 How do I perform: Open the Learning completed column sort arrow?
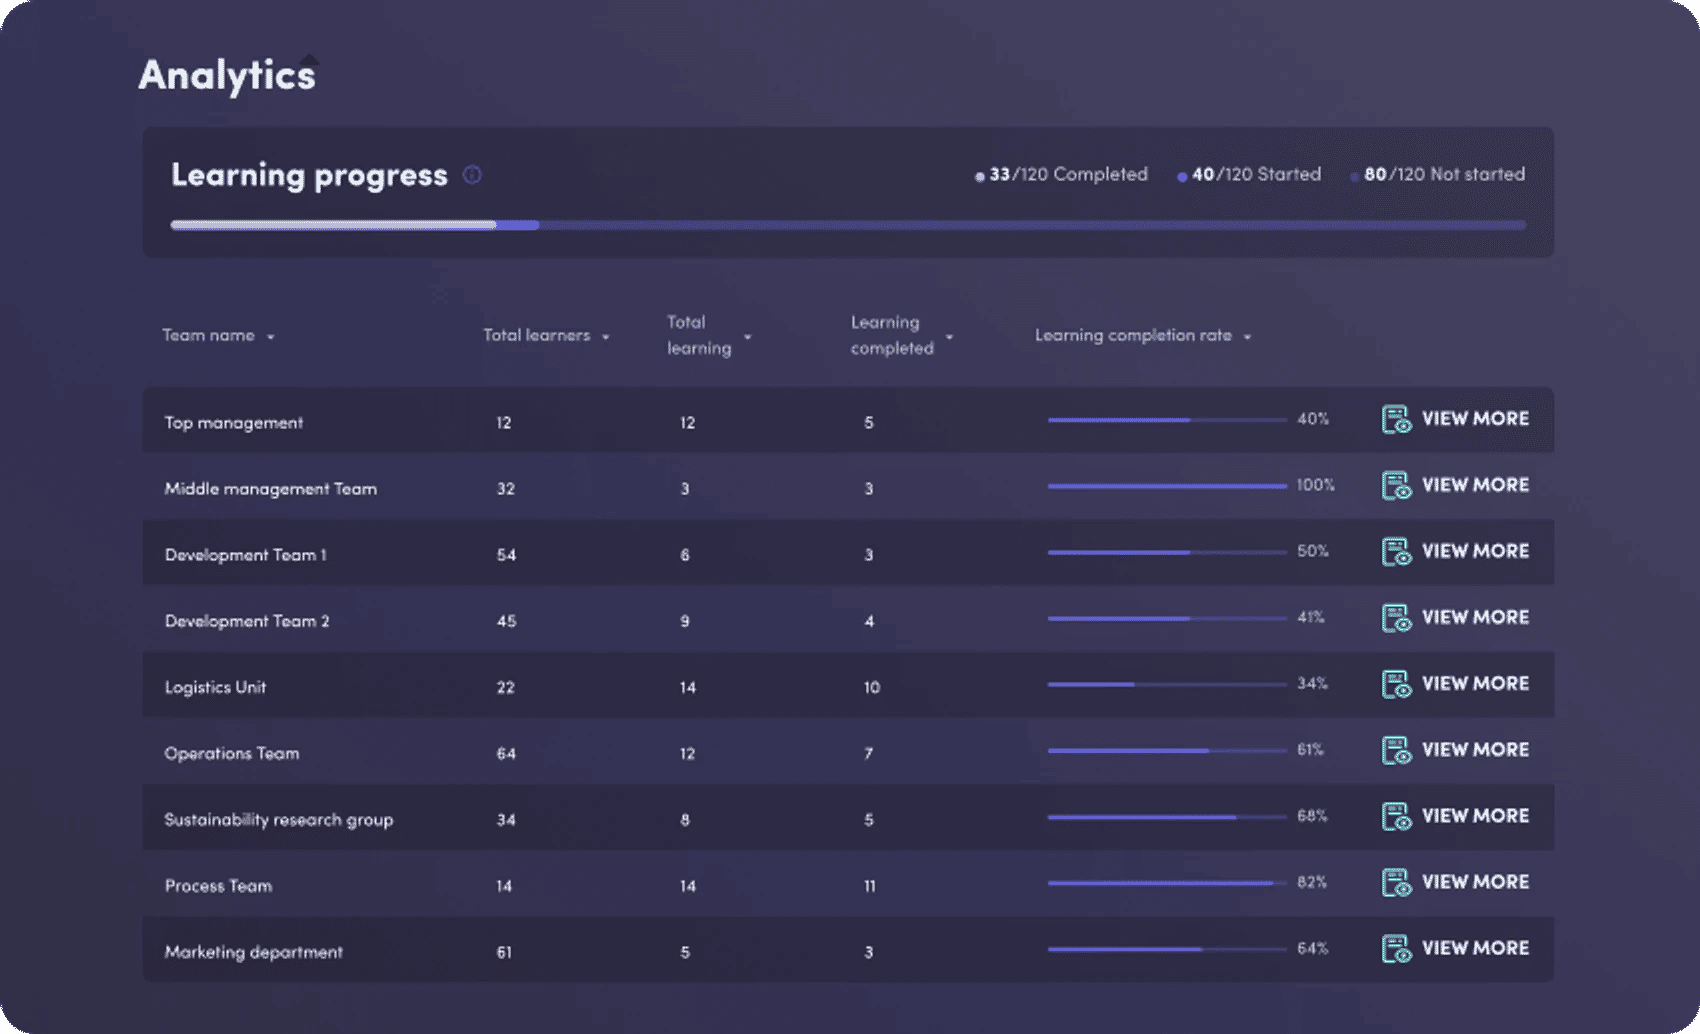tap(949, 337)
